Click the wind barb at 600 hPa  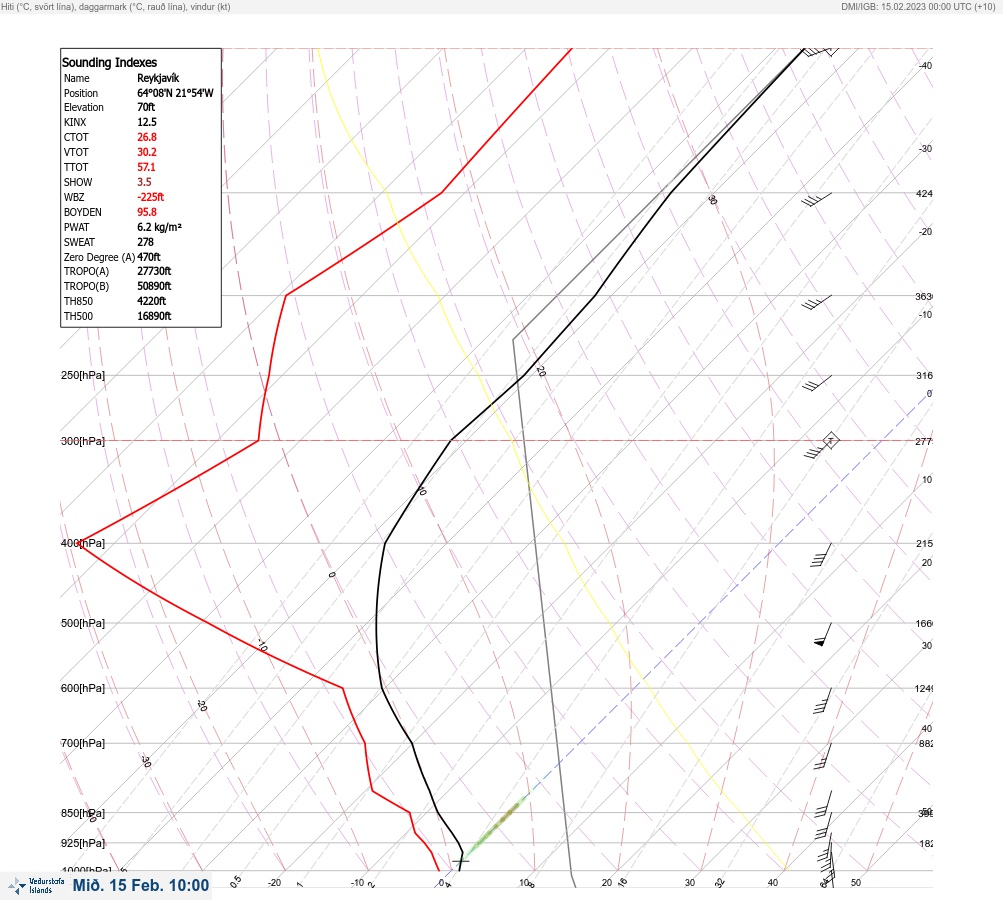click(x=823, y=700)
